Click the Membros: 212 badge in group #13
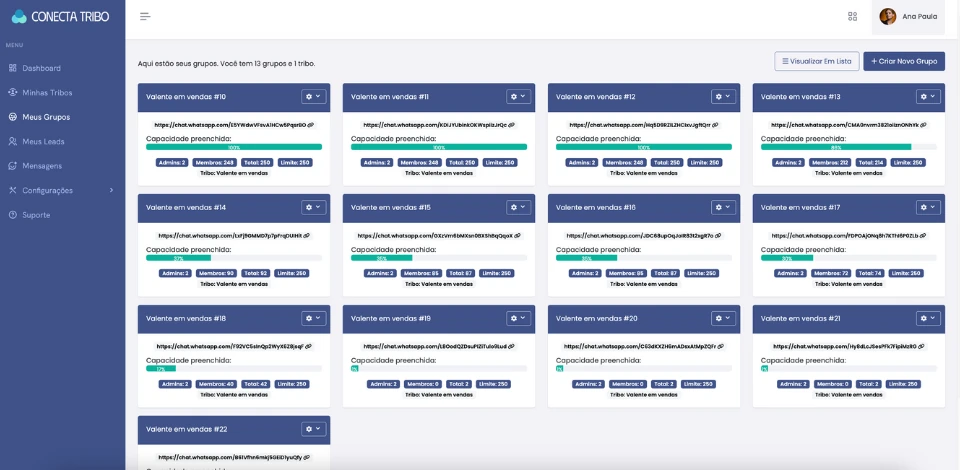Screen dimensions: 960x470 click(831, 162)
